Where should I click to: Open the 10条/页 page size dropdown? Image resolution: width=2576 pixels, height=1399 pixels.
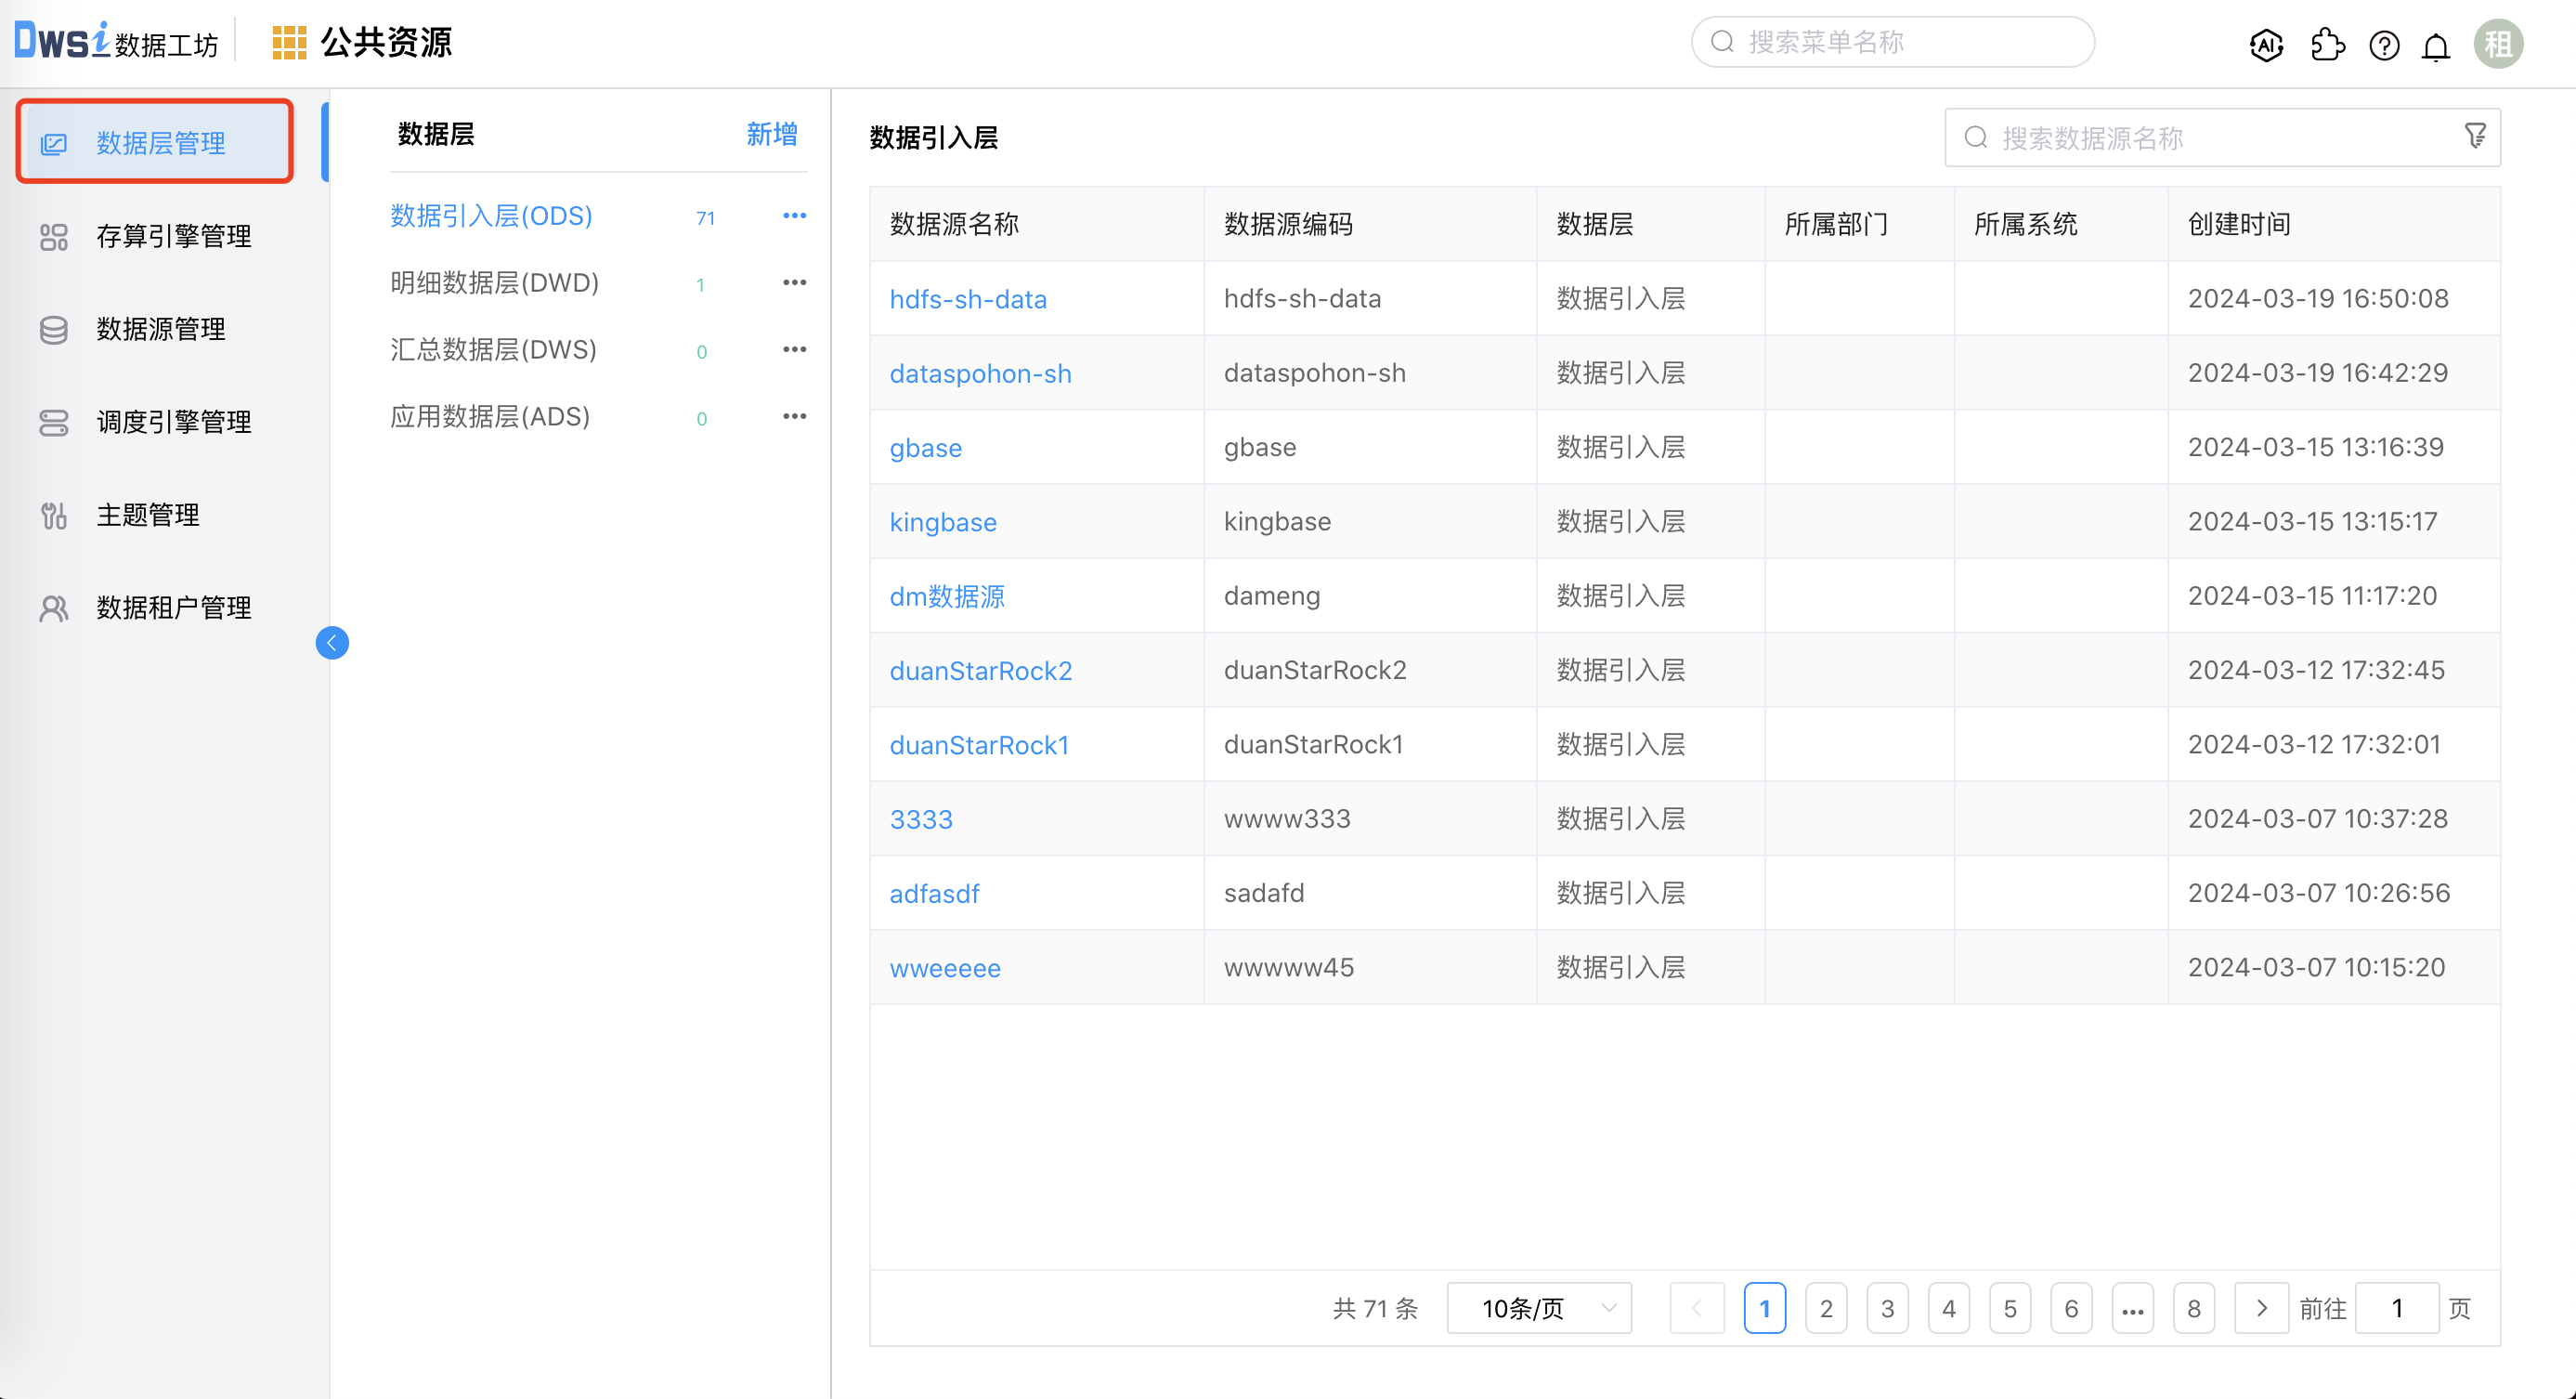(x=1538, y=1307)
